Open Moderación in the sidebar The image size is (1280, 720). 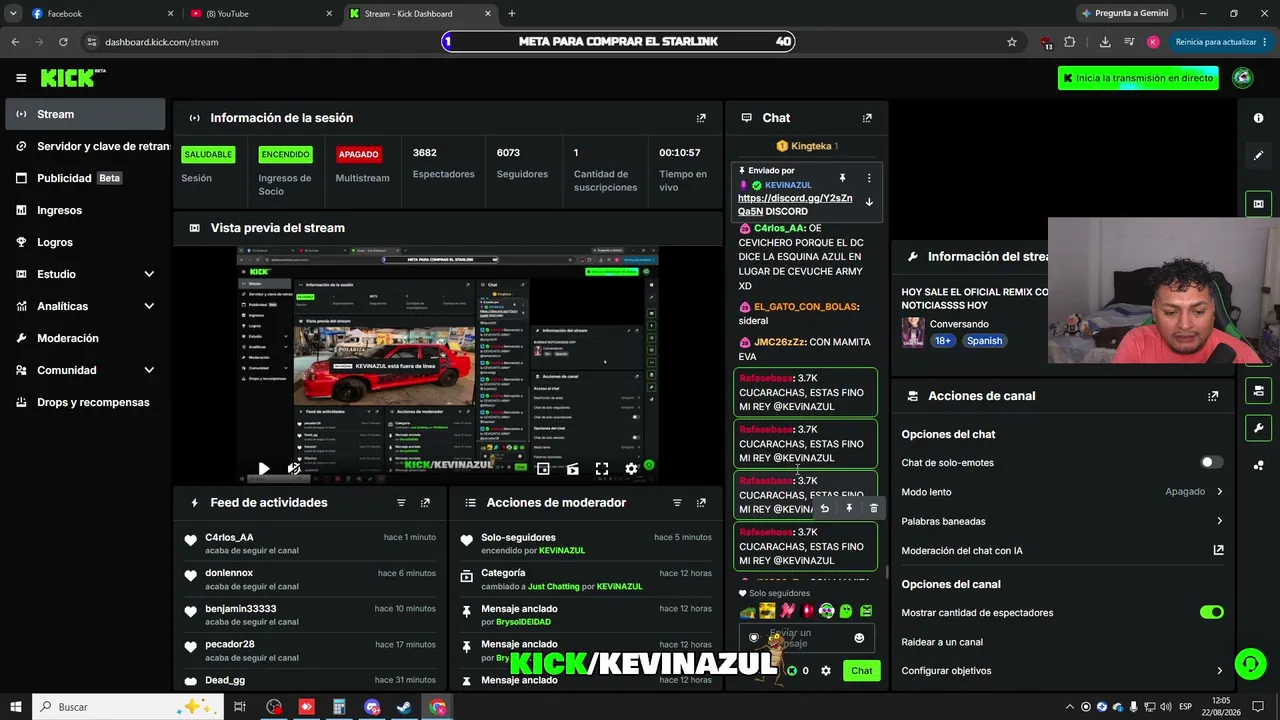click(85, 338)
